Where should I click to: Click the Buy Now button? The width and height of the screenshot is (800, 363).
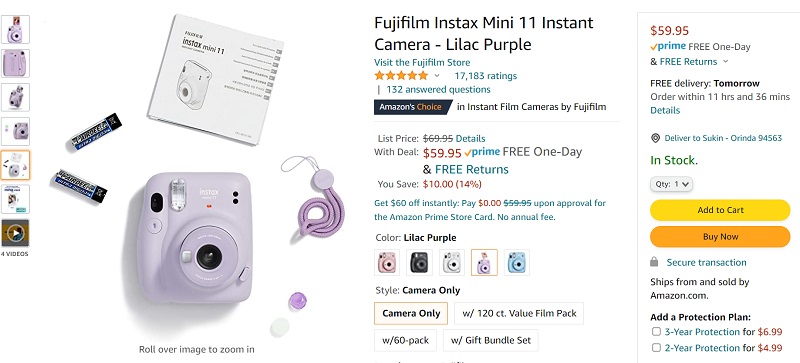click(x=720, y=237)
